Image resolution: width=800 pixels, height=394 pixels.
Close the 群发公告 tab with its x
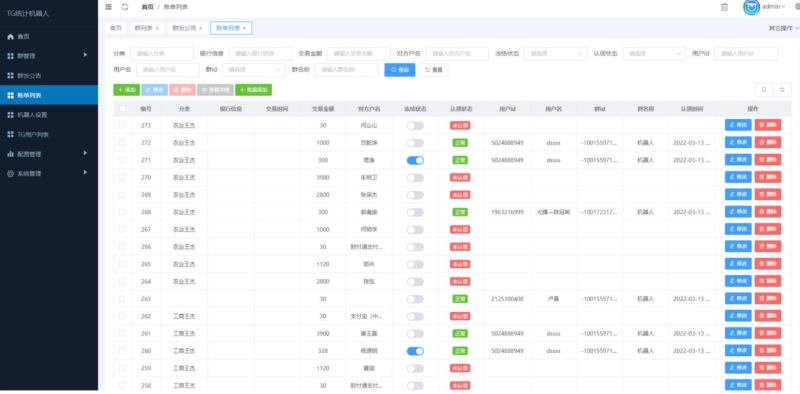[x=201, y=28]
